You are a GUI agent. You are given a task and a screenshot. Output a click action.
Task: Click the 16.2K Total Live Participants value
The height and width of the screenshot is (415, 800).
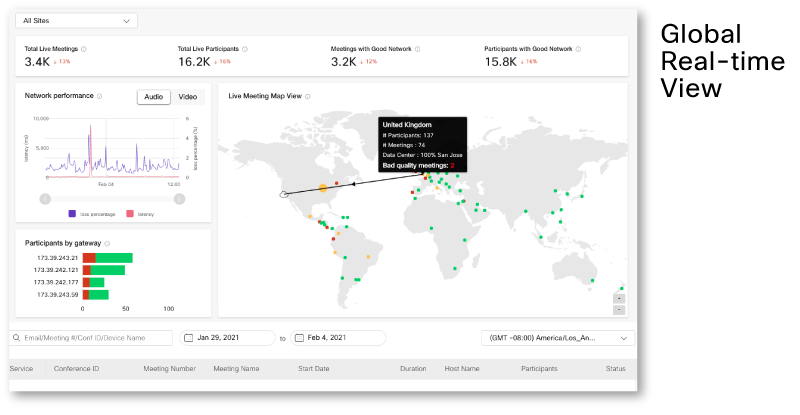pyautogui.click(x=194, y=62)
